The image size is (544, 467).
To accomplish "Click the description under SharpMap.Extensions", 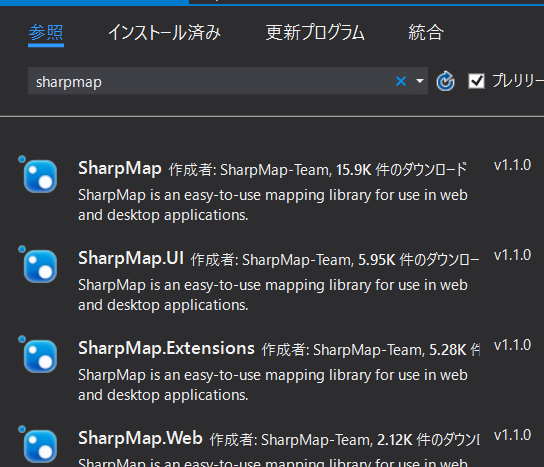I will pos(273,385).
